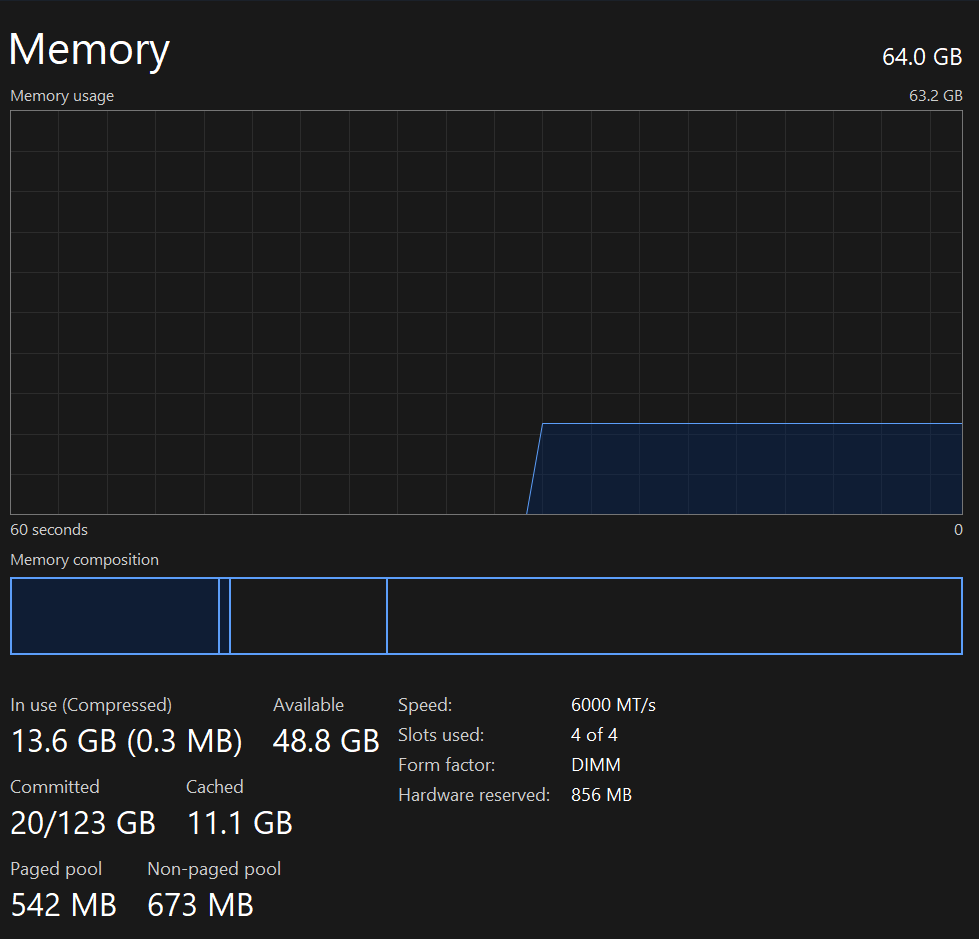
Task: Click the In use segment of composition bar
Action: (115, 616)
